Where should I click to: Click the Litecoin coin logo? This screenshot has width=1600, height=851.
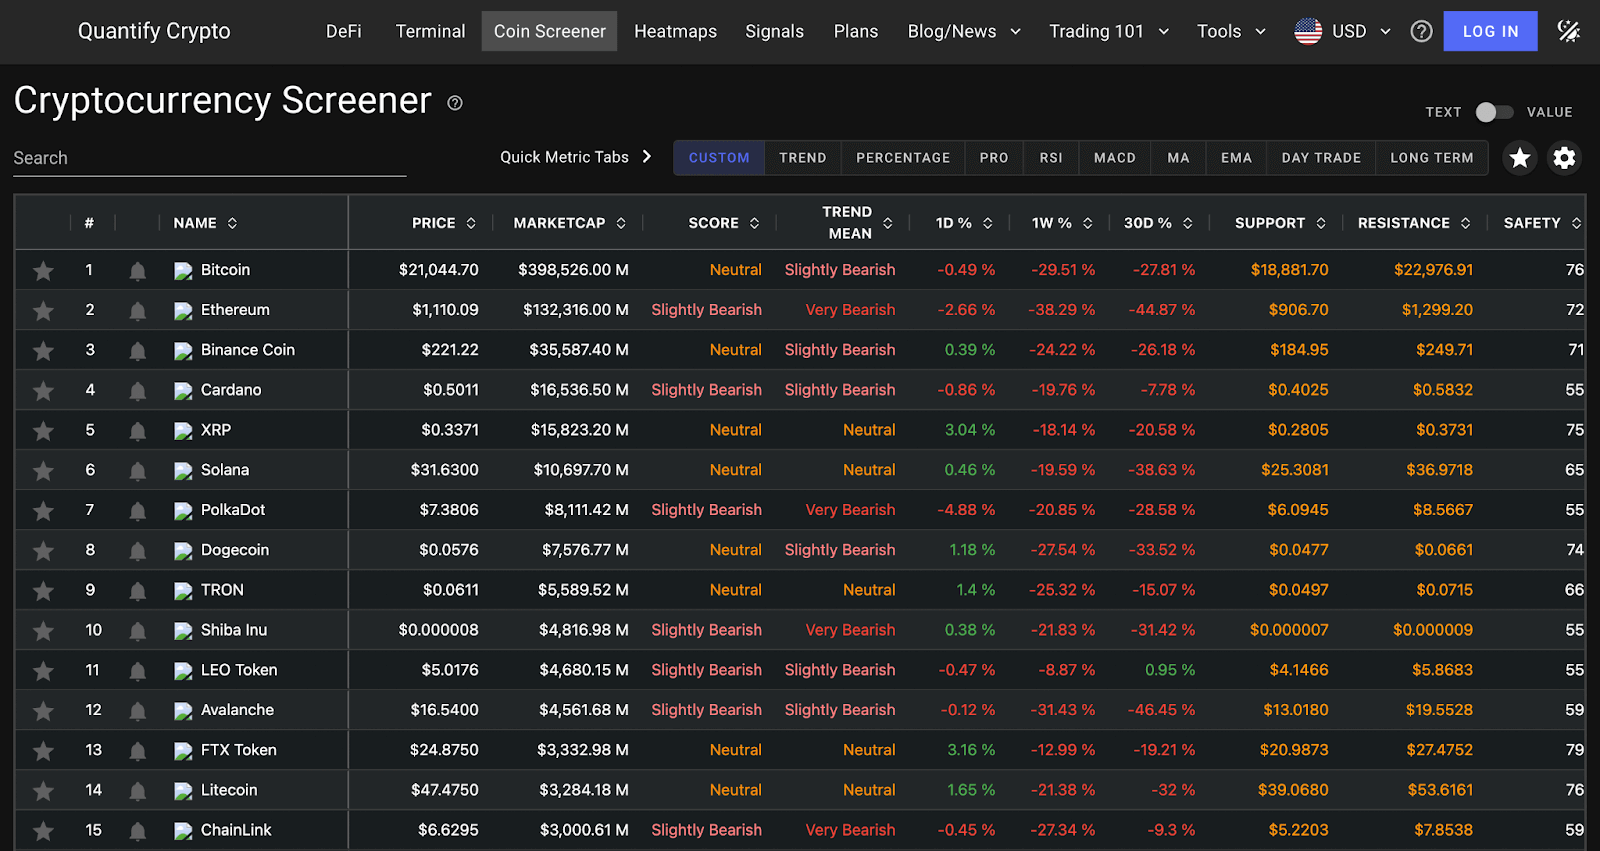[183, 791]
